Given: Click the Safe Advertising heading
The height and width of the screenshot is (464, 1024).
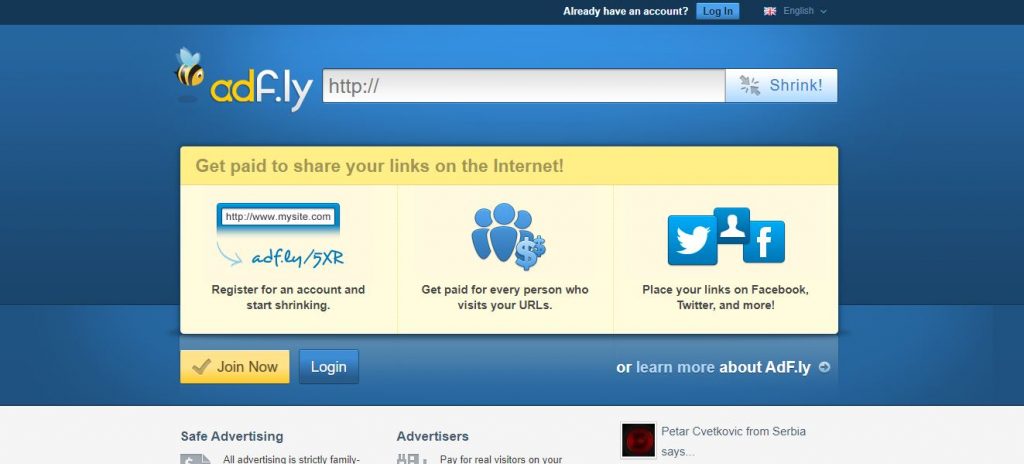Looking at the screenshot, I should point(232,436).
